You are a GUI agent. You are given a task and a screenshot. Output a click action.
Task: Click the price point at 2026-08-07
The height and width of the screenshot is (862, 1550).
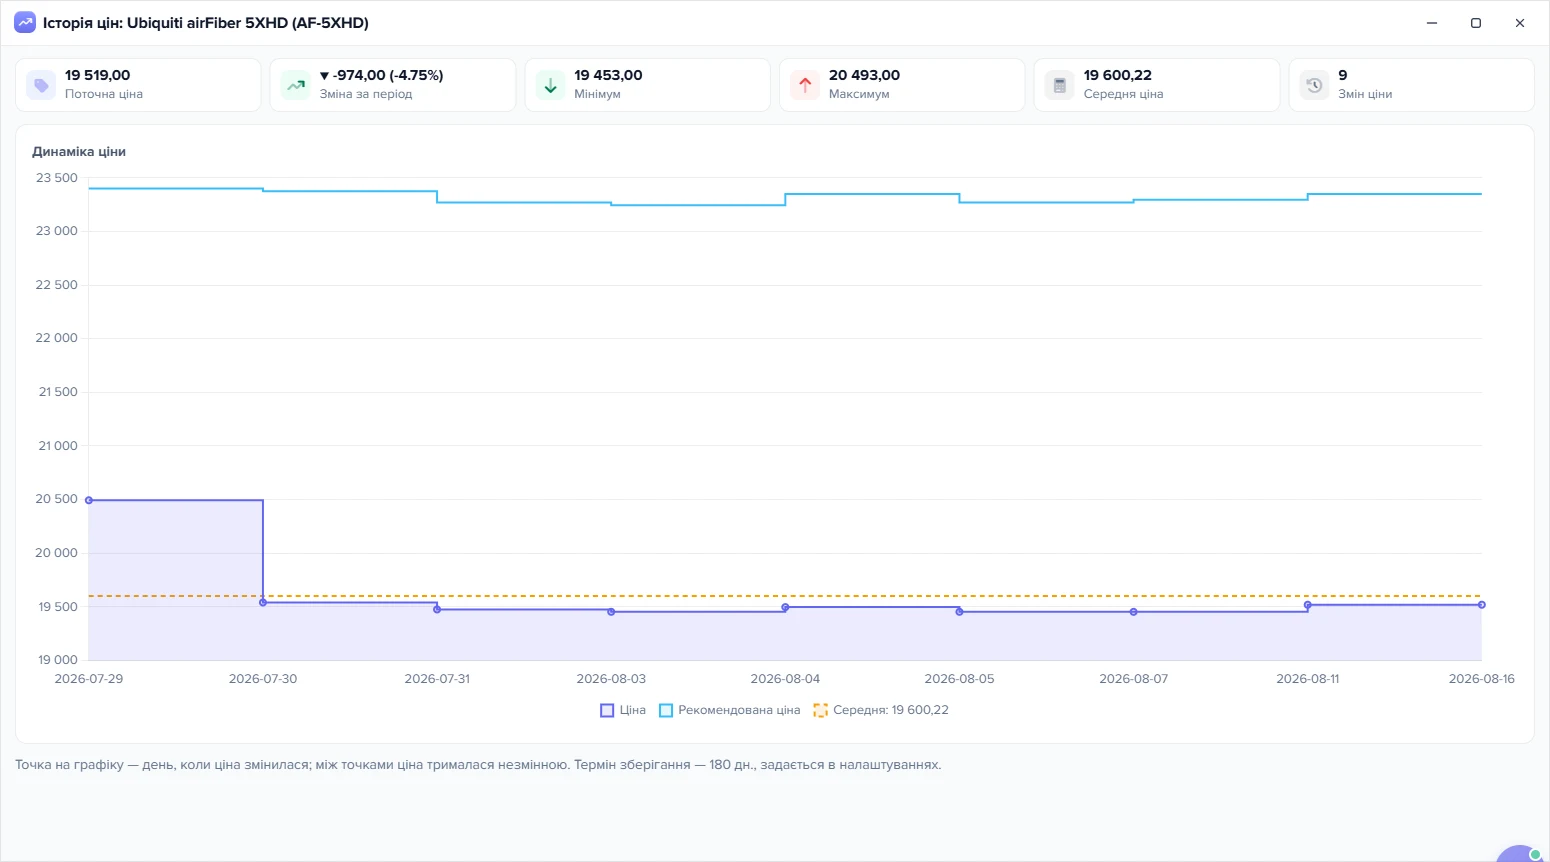click(x=1133, y=612)
